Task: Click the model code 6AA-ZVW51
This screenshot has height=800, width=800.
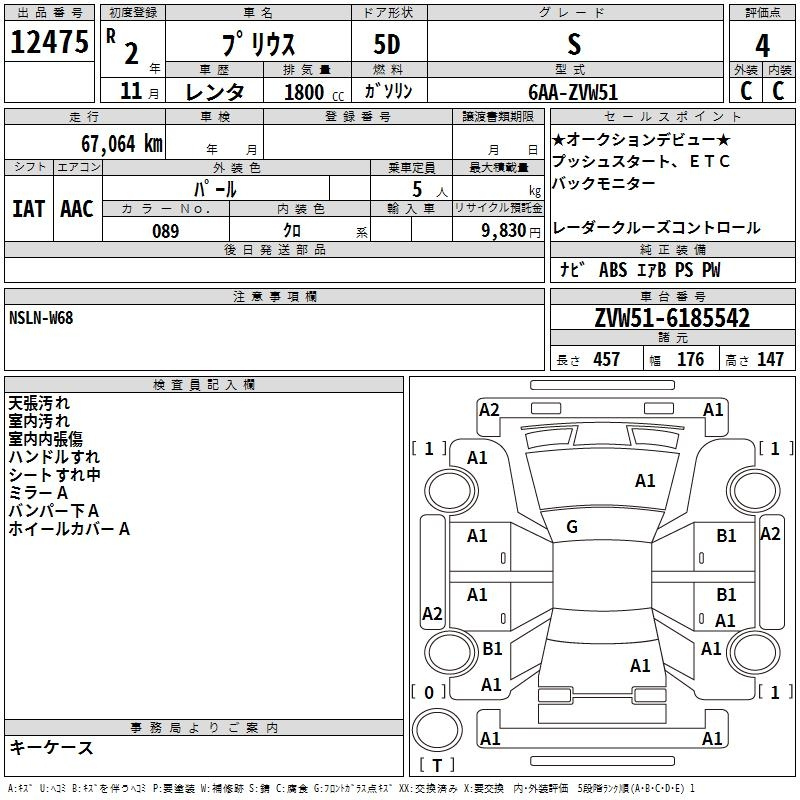Action: 574,91
